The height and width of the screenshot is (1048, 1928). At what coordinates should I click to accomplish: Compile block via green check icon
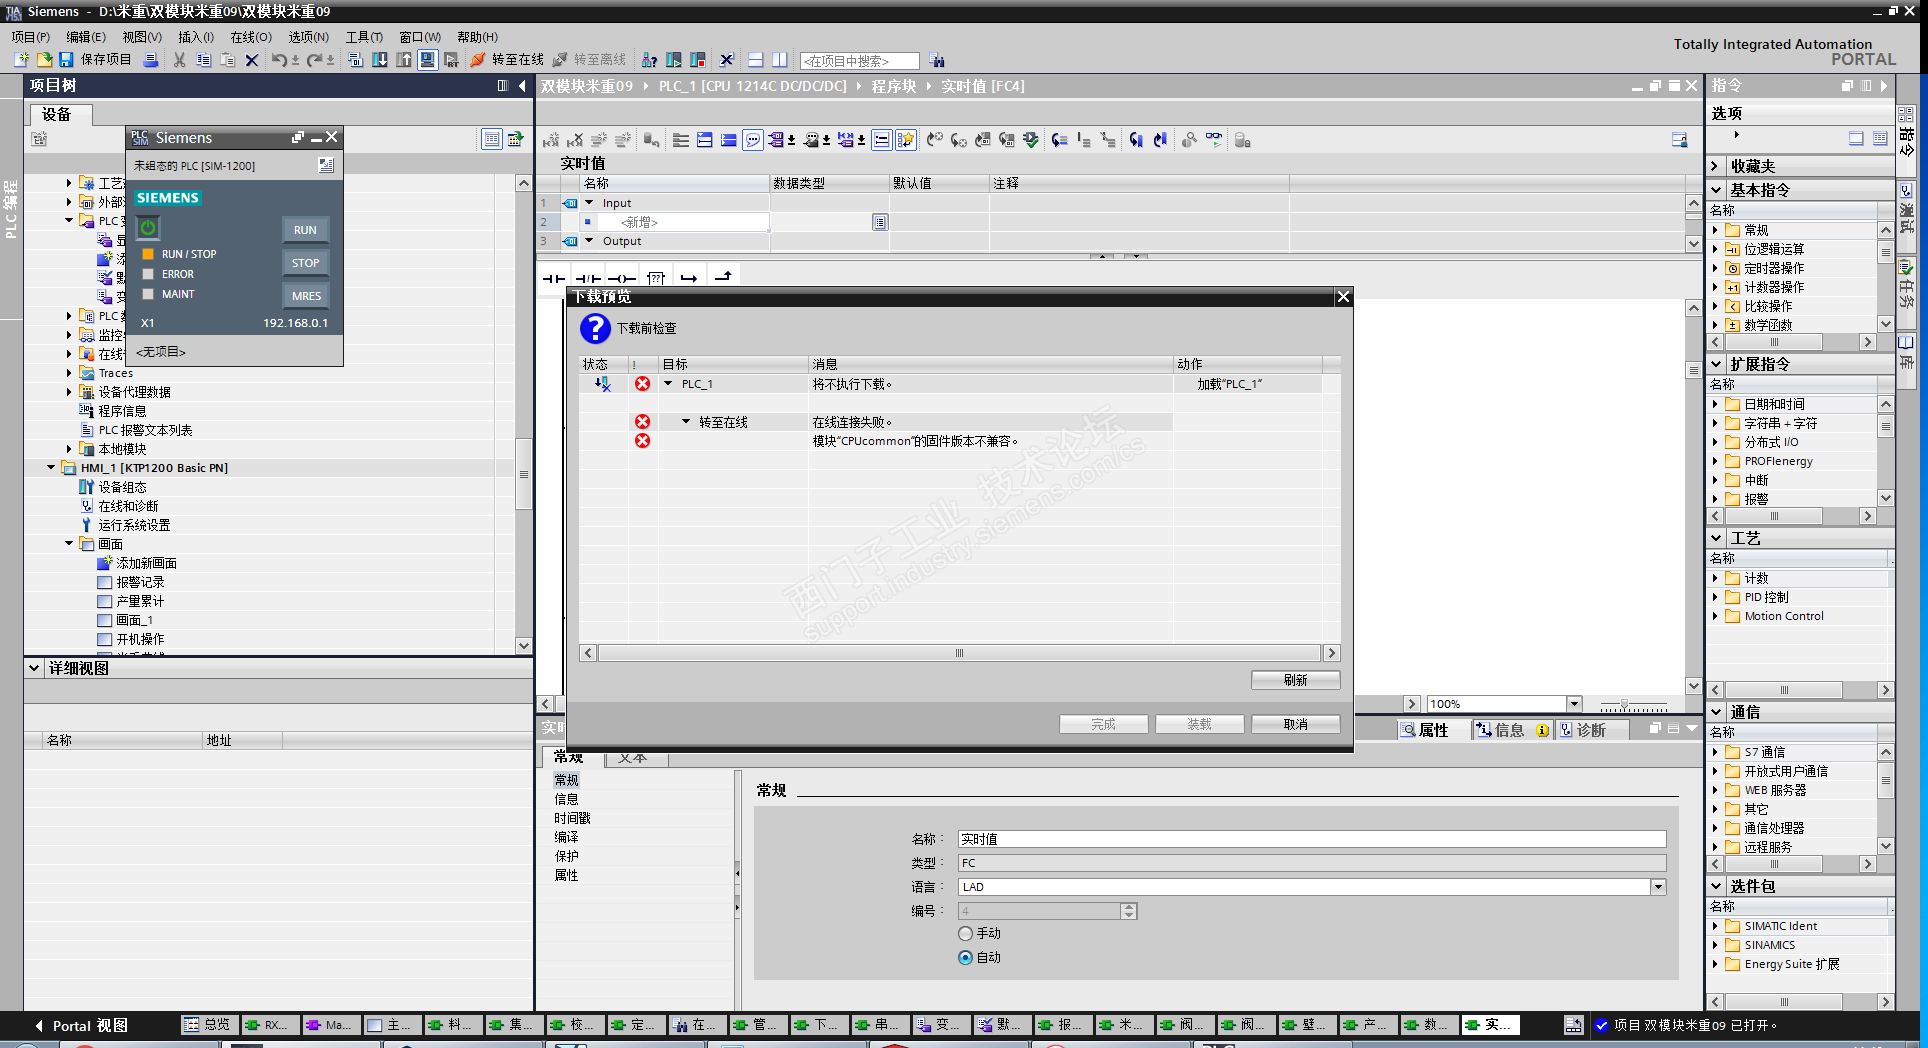pyautogui.click(x=1030, y=140)
